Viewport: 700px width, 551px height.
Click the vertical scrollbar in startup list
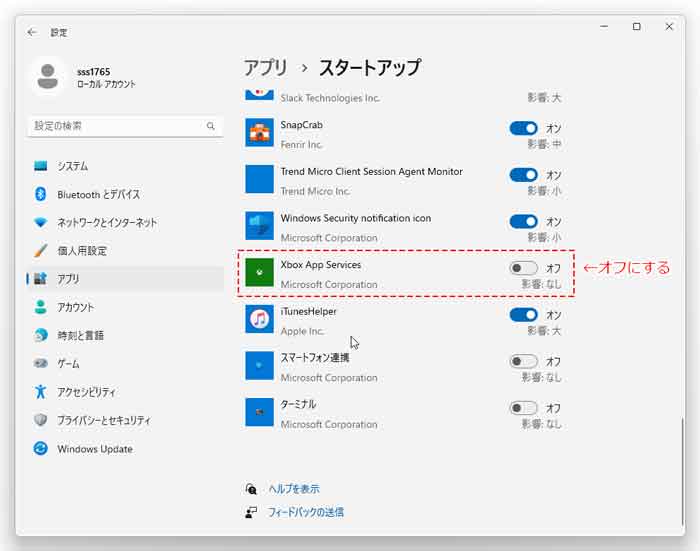tap(682, 471)
